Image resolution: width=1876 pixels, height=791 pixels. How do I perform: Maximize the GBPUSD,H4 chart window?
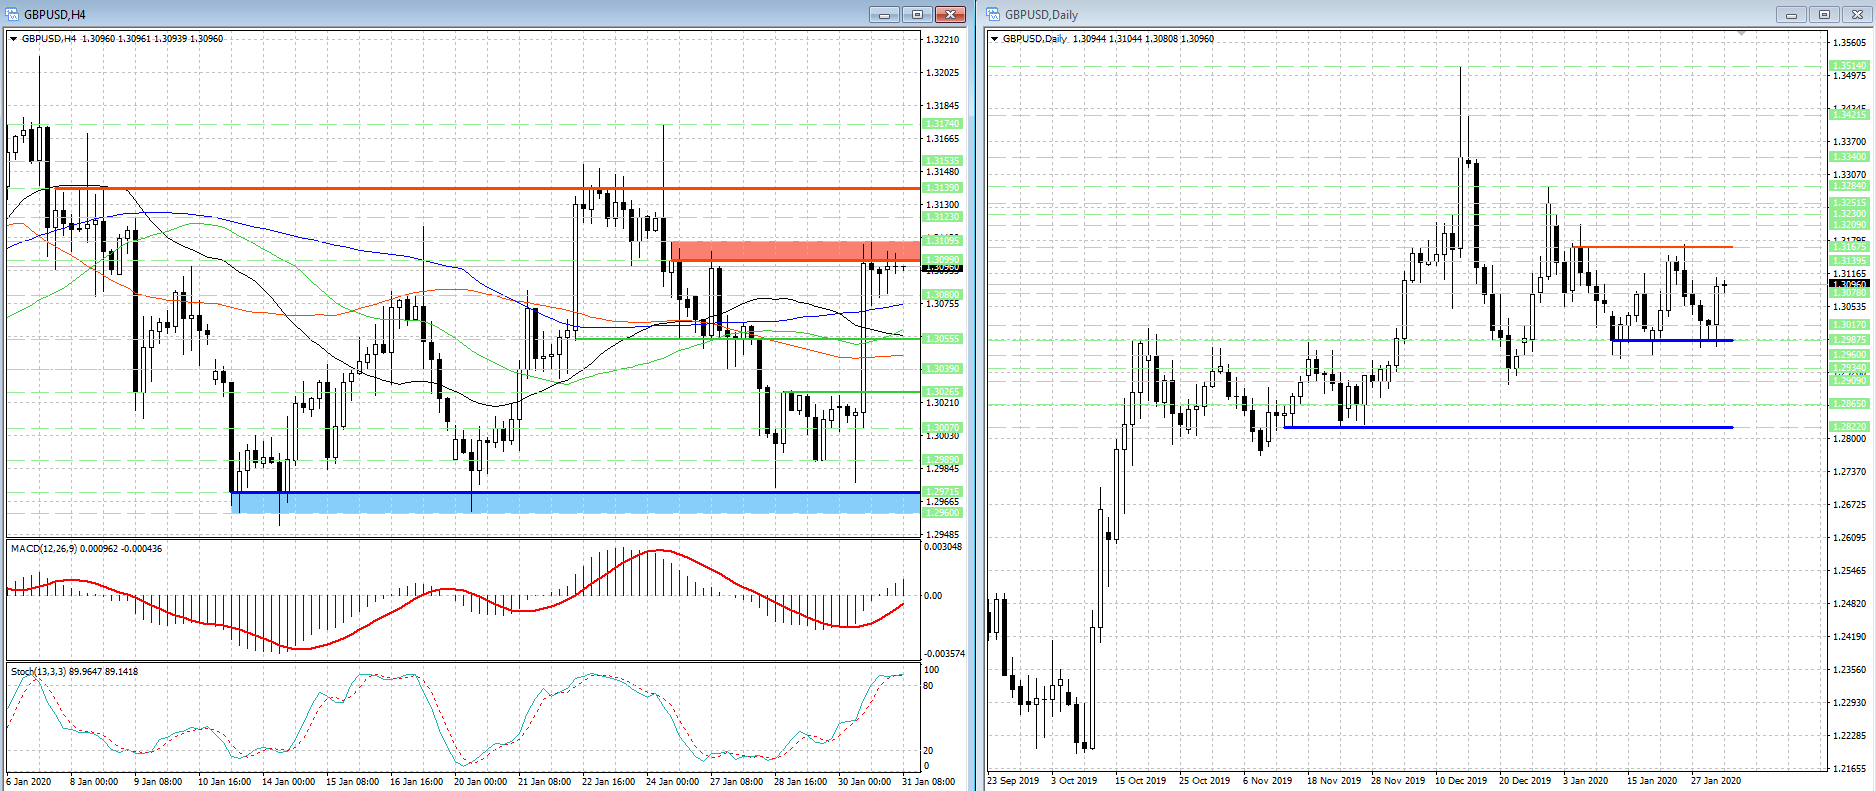click(x=917, y=14)
